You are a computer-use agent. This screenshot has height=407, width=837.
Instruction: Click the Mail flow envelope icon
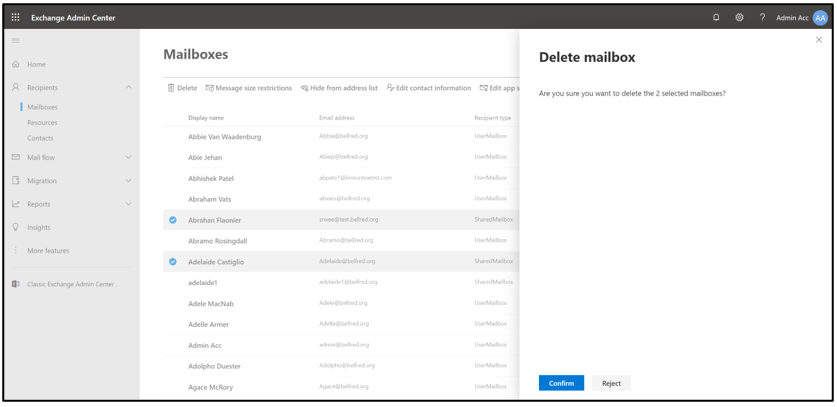[15, 158]
